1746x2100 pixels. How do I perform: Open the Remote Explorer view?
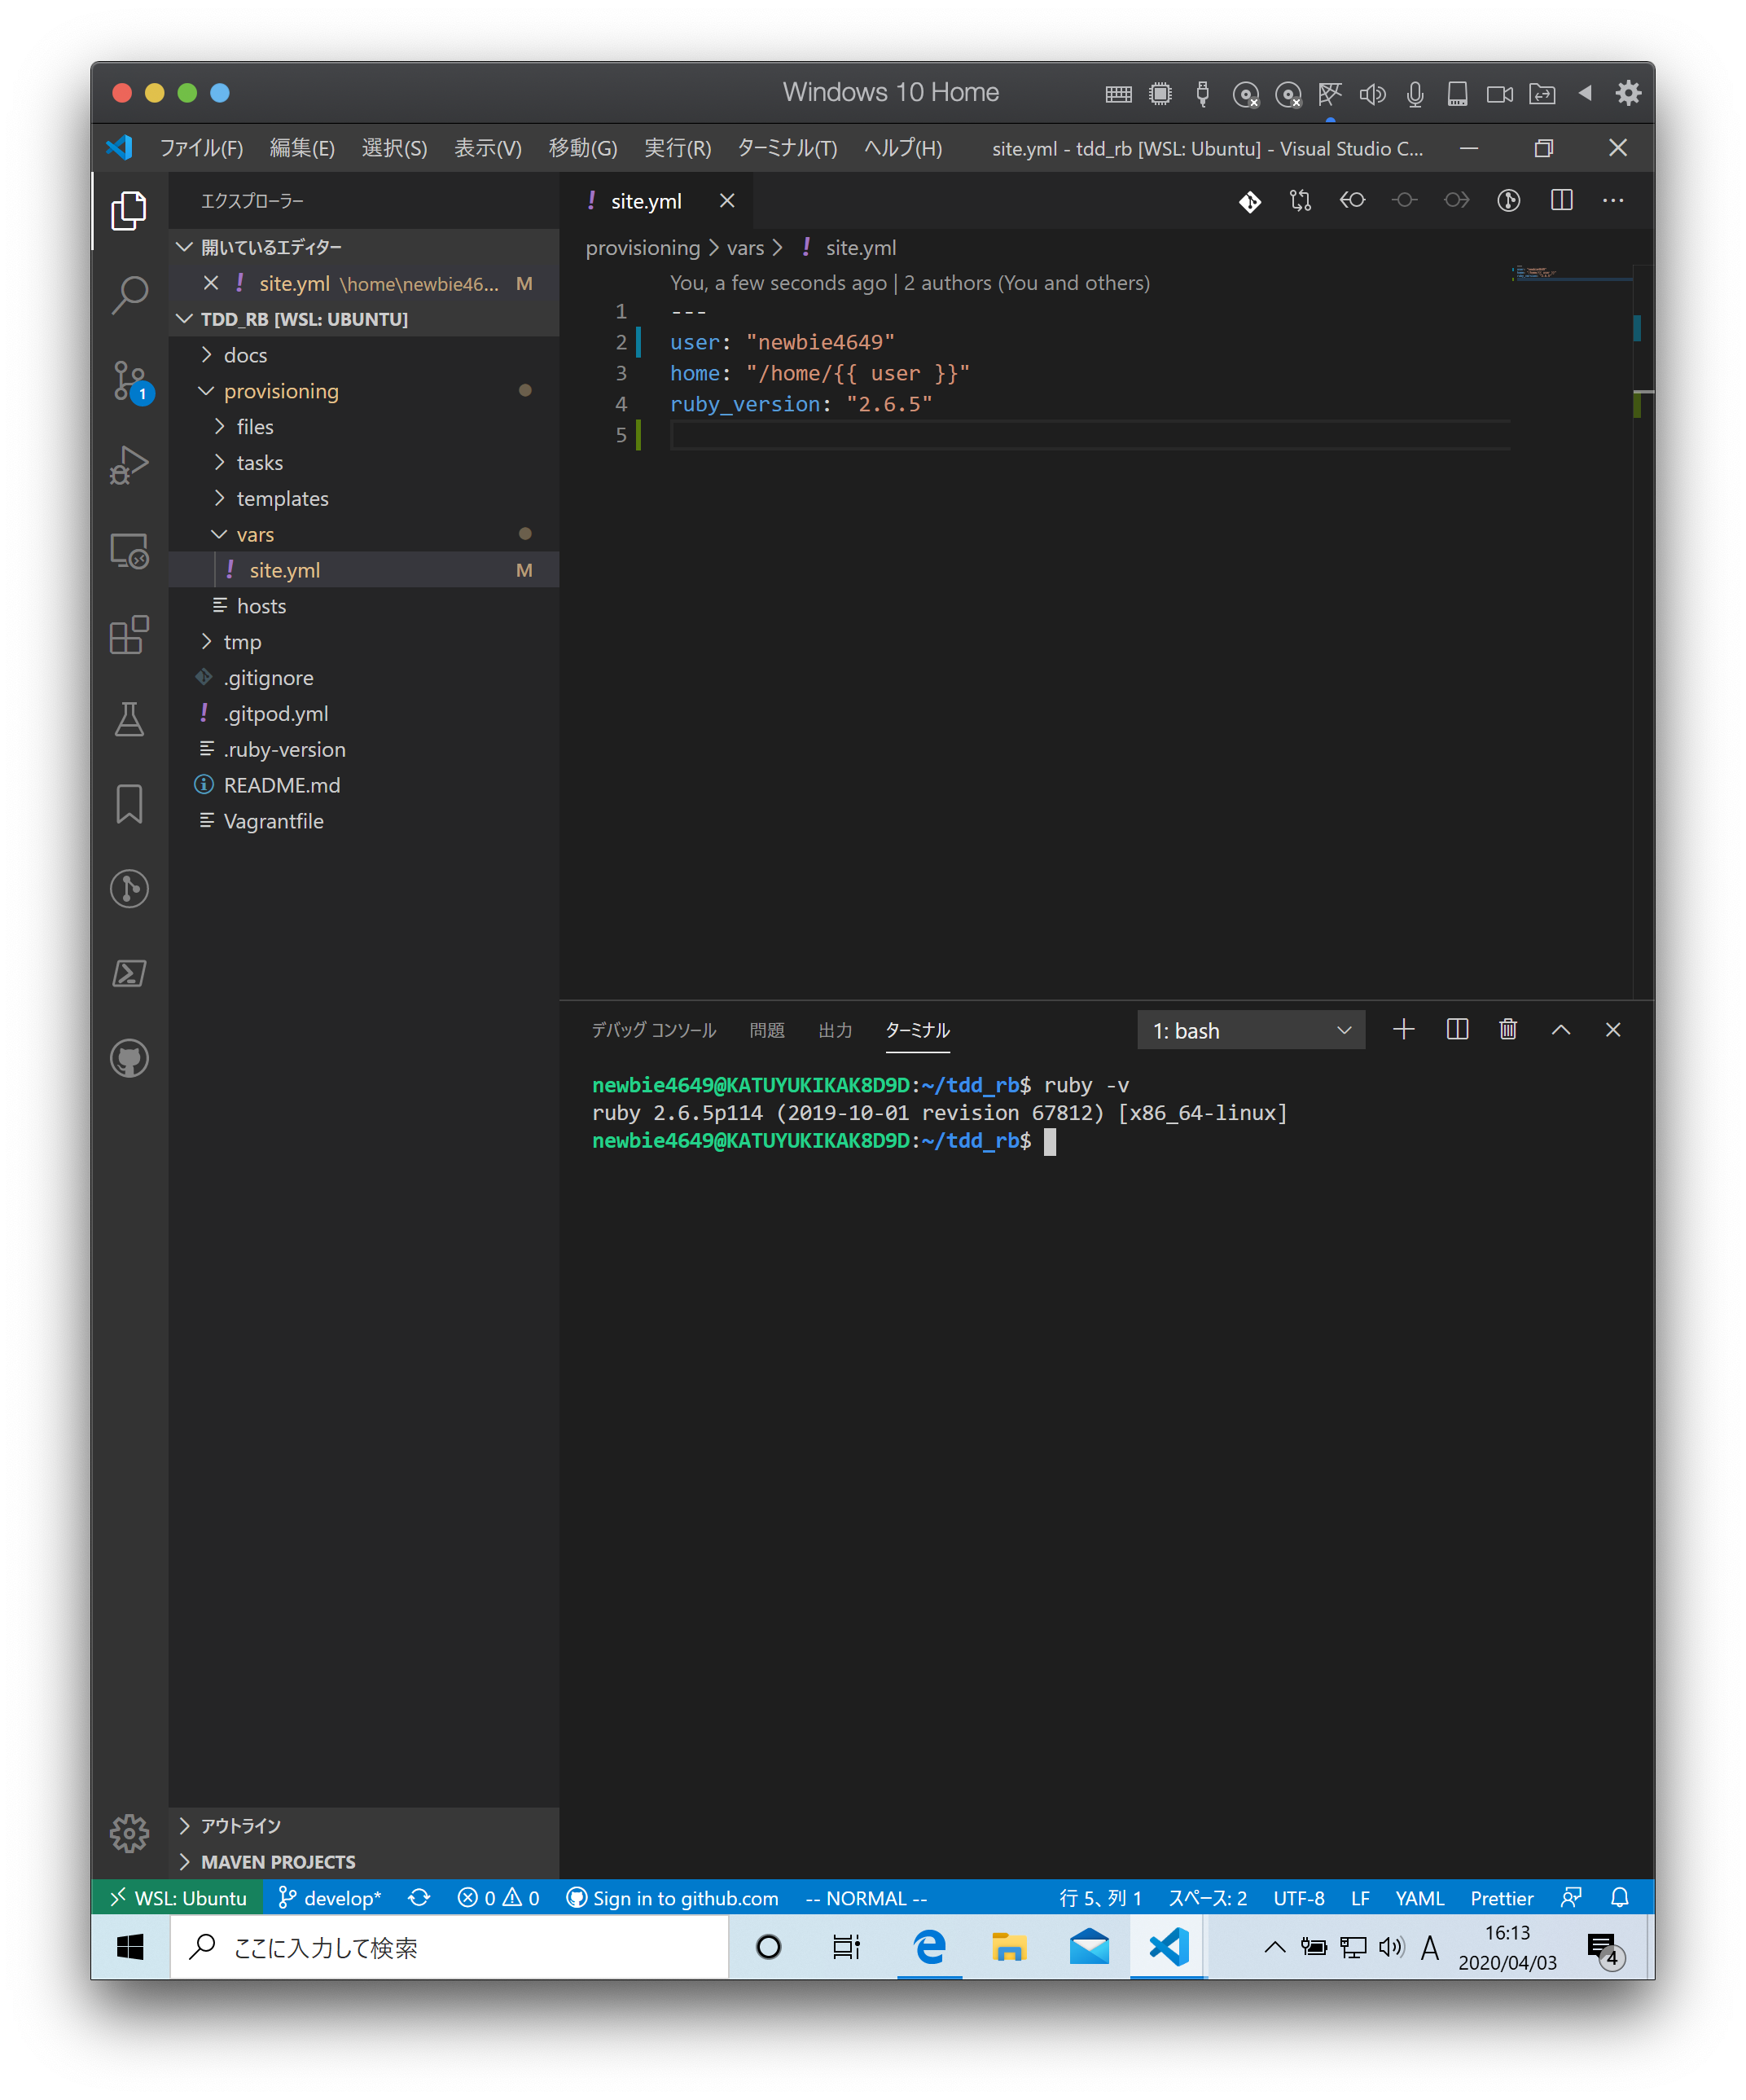coord(129,550)
